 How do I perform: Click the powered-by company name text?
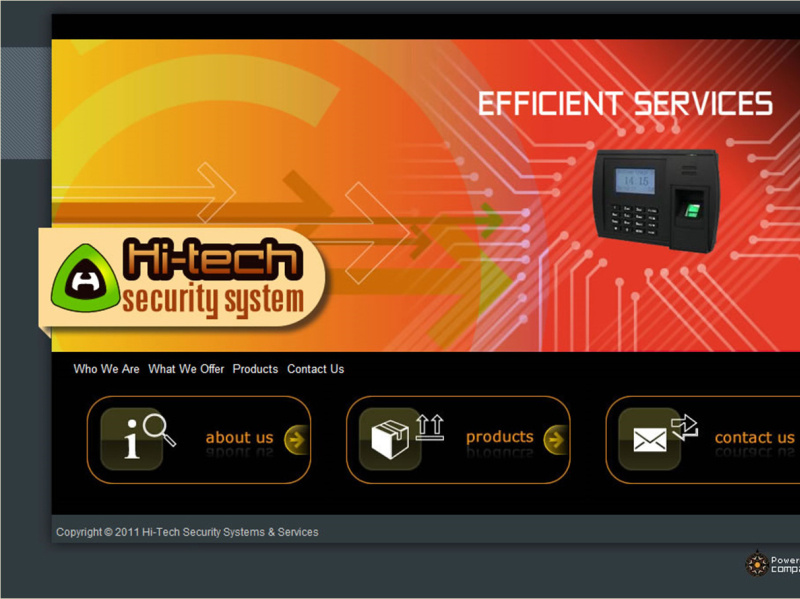785,563
